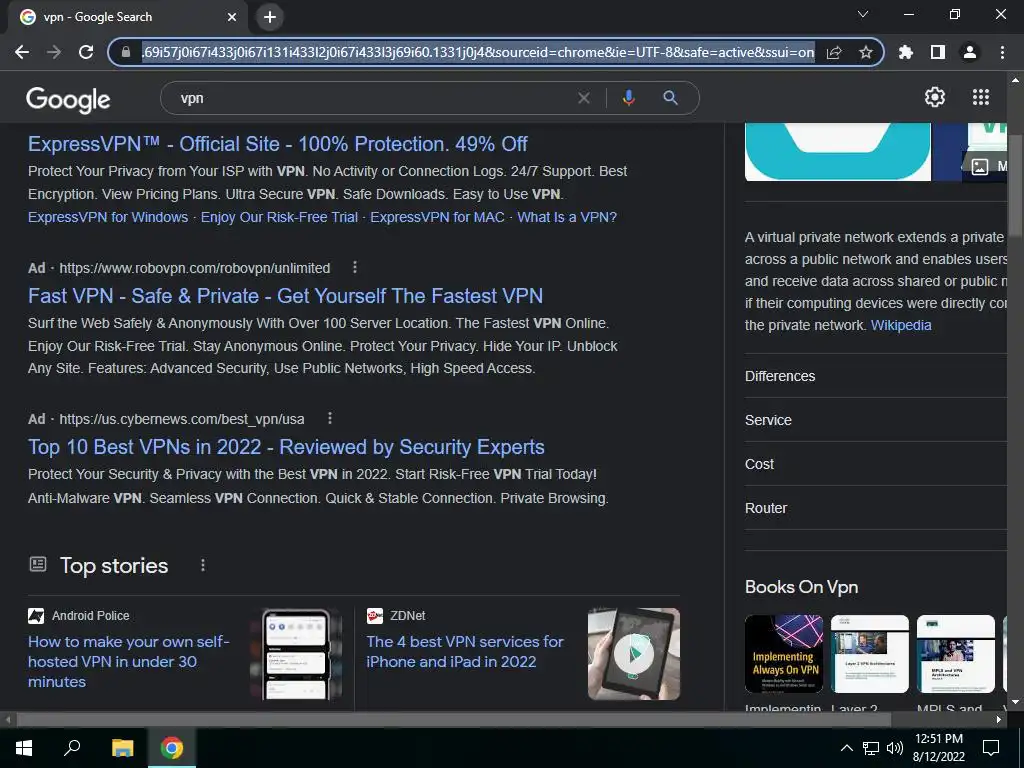Viewport: 1024px width, 768px height.
Task: Open the Google apps grid
Action: click(x=981, y=97)
